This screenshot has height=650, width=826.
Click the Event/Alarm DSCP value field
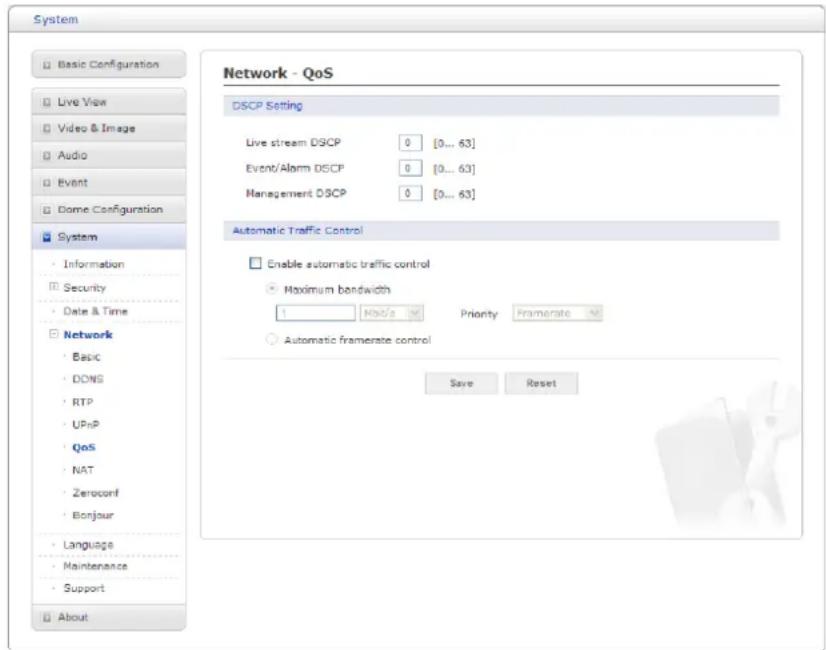tap(410, 169)
